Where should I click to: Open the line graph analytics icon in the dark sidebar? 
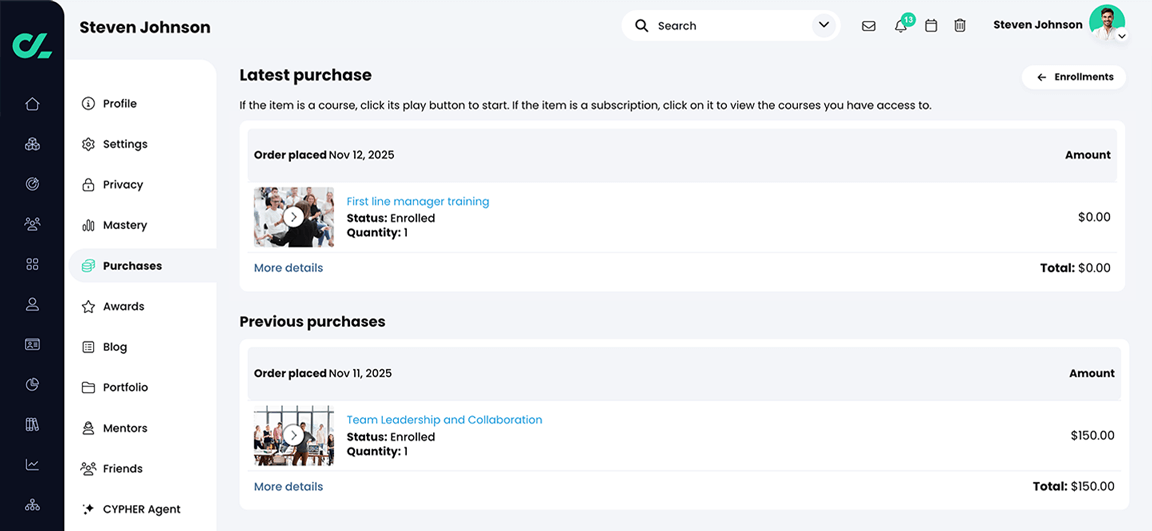tap(32, 464)
